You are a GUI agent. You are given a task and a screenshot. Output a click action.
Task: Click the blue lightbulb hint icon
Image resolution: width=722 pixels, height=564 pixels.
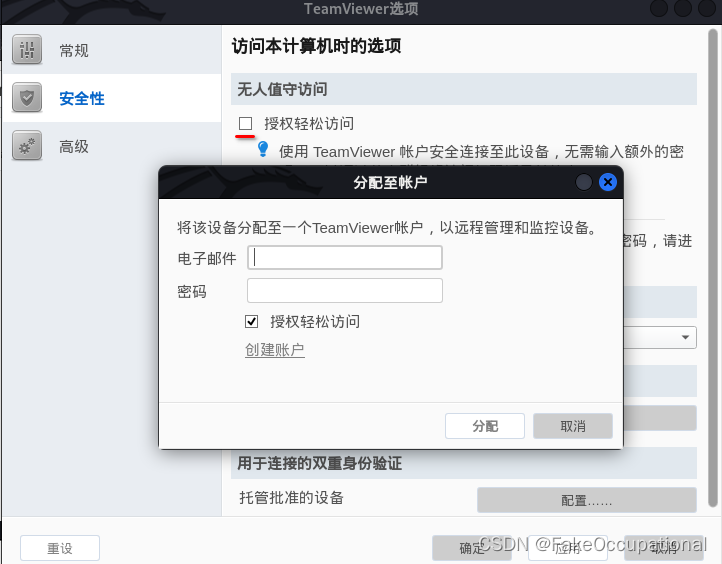point(263,149)
